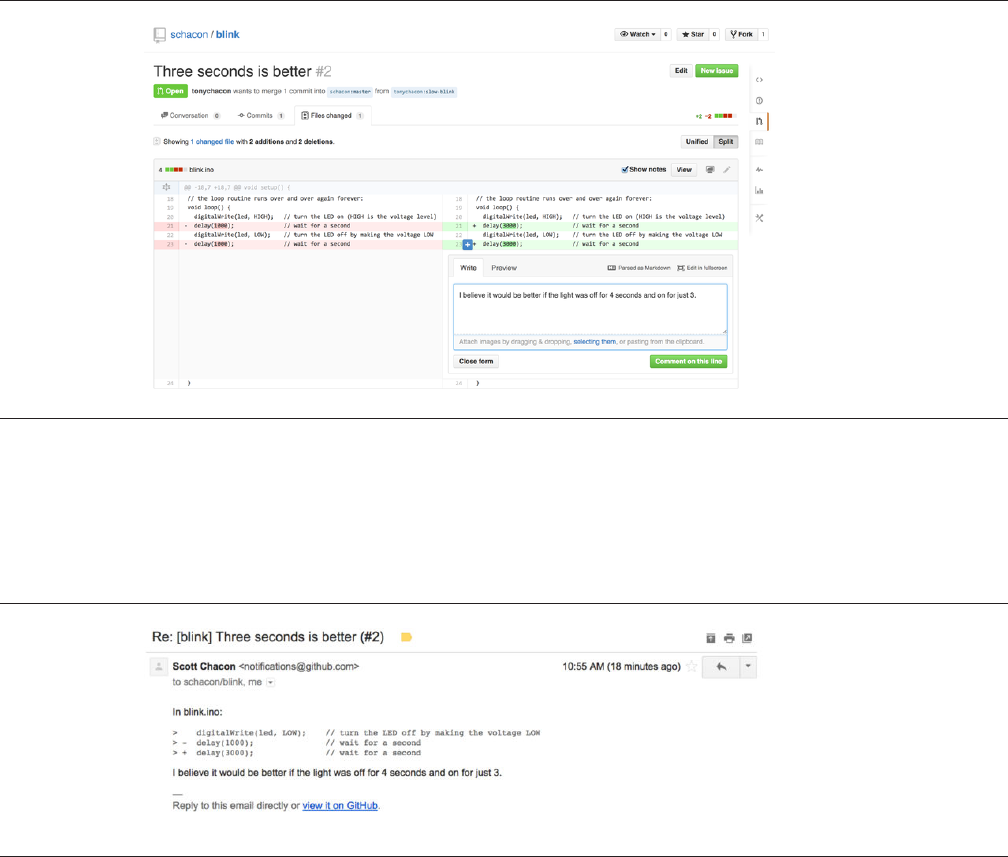Click the Close form button
The height and width of the screenshot is (857, 1008).
(476, 361)
